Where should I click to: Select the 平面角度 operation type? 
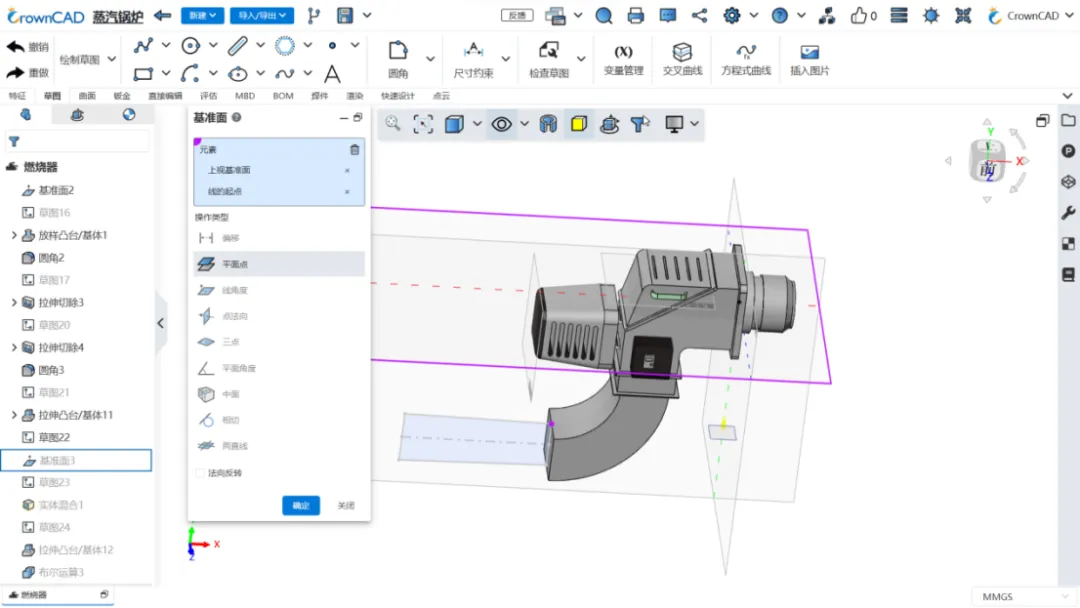(x=279, y=368)
